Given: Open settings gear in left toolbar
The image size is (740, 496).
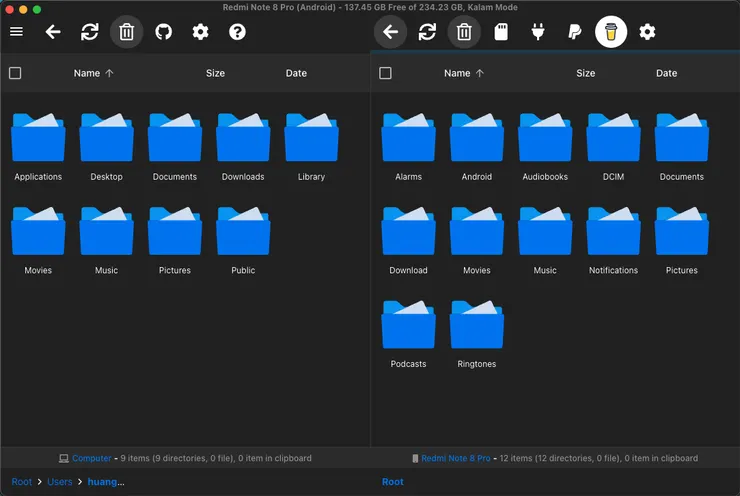Looking at the screenshot, I should tap(200, 32).
